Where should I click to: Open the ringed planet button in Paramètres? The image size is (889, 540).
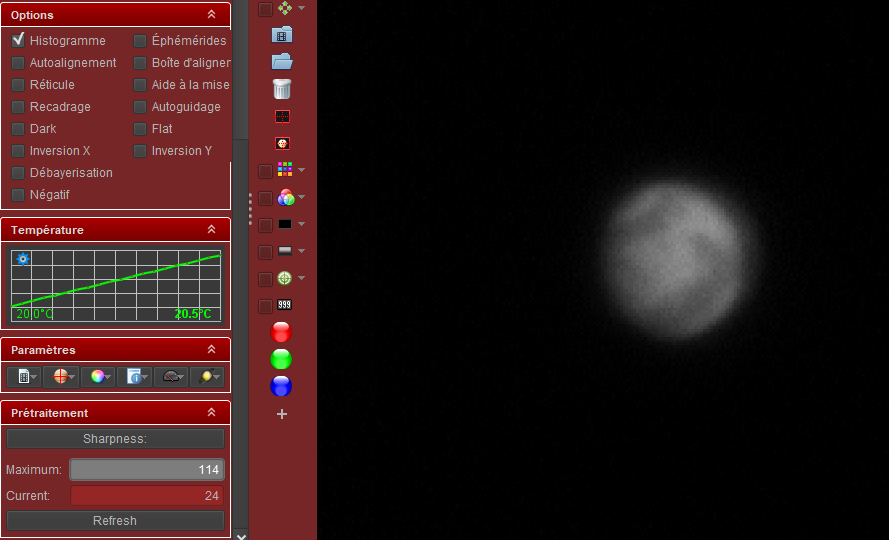point(207,377)
